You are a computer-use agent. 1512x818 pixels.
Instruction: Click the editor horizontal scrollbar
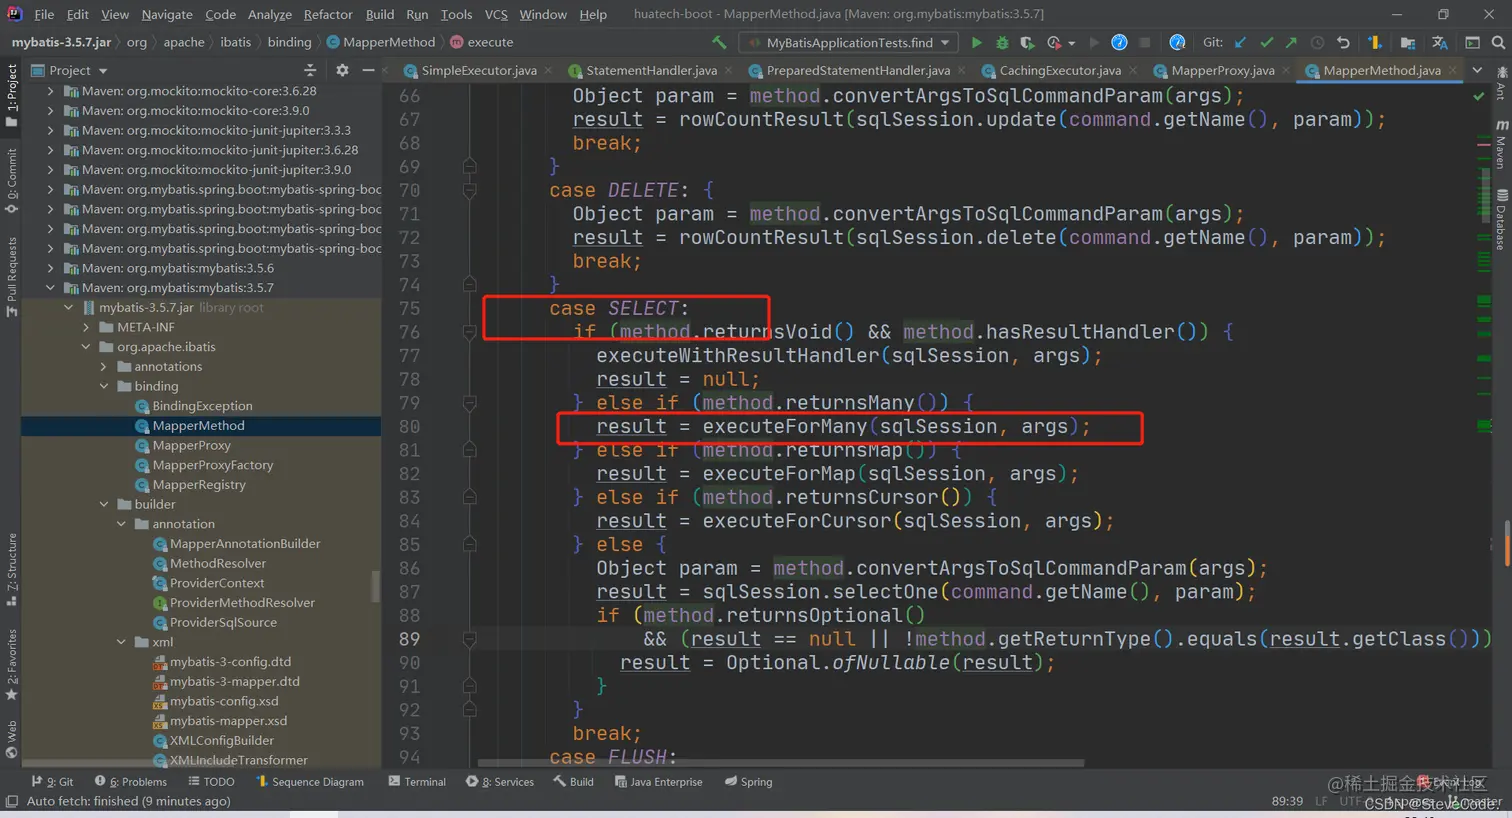coord(780,763)
